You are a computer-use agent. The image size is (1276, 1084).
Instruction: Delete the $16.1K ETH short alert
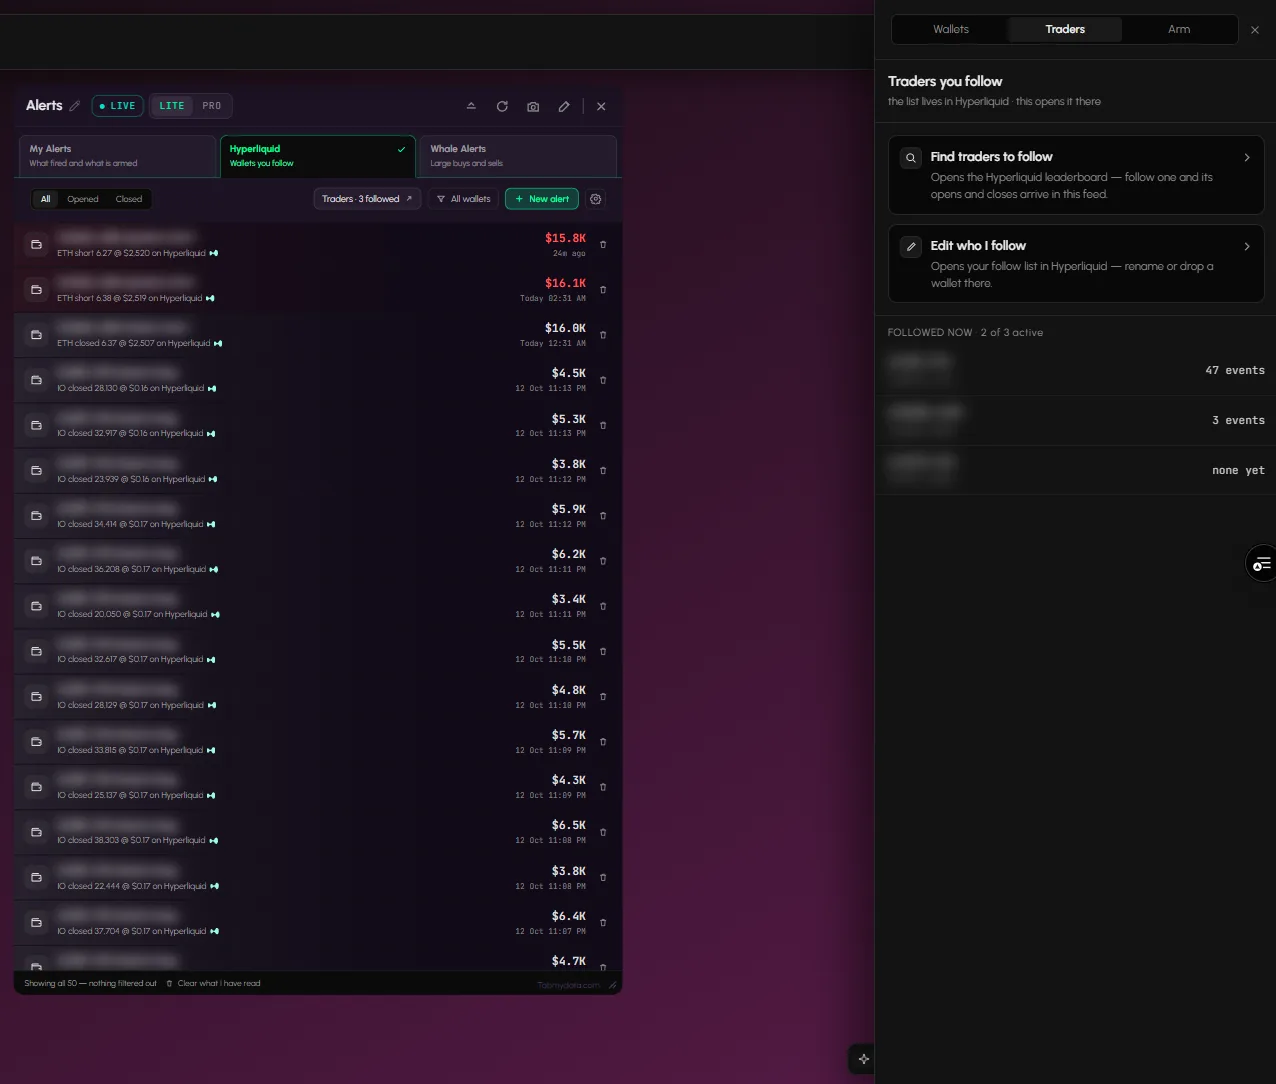(x=603, y=290)
